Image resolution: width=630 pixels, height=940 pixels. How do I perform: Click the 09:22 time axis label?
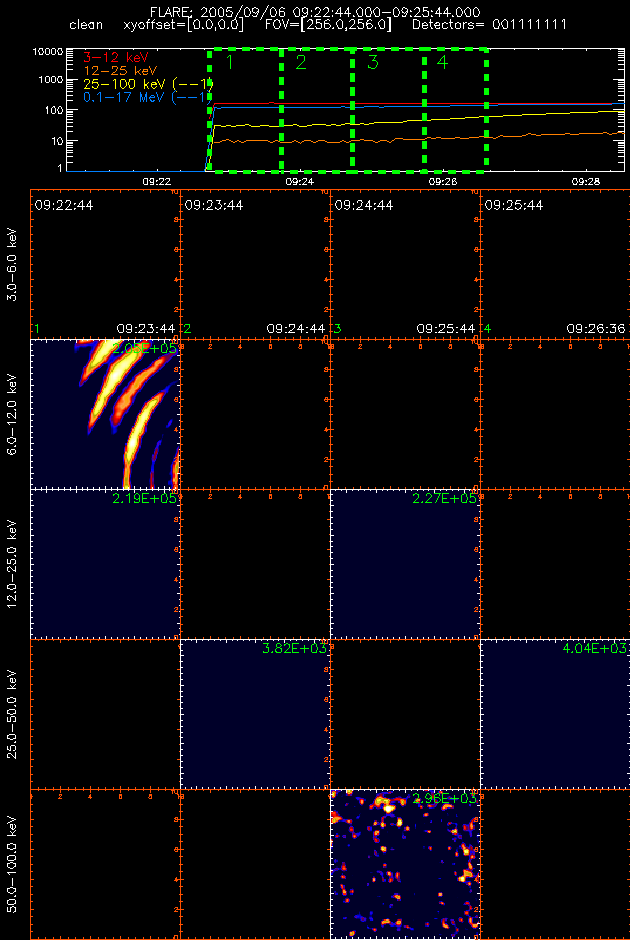point(157,180)
